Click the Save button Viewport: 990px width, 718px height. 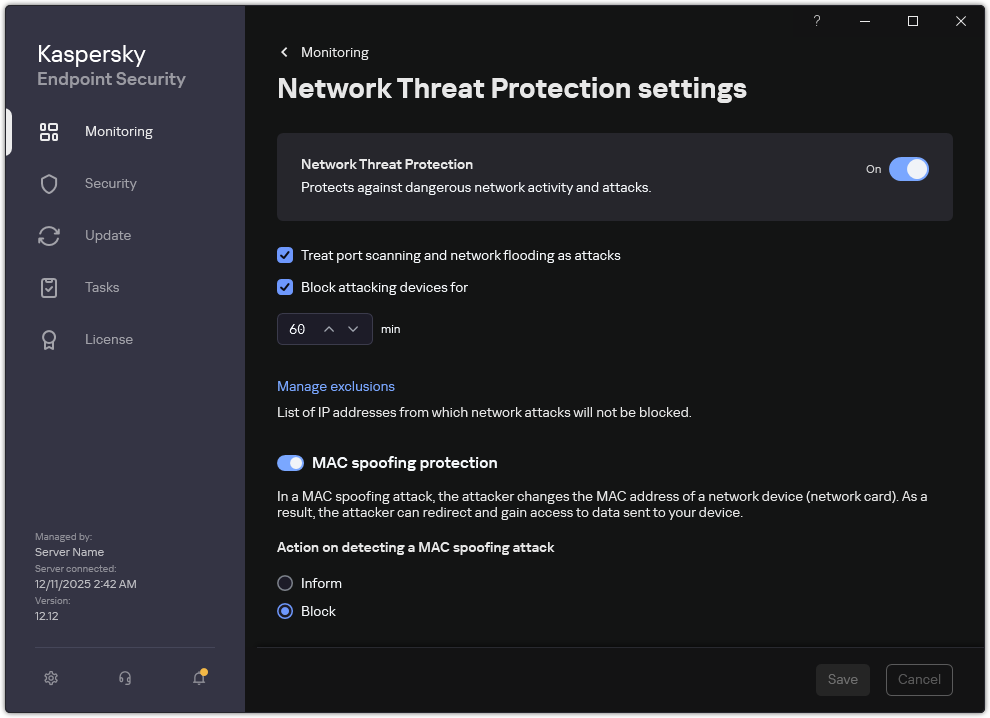pos(842,679)
